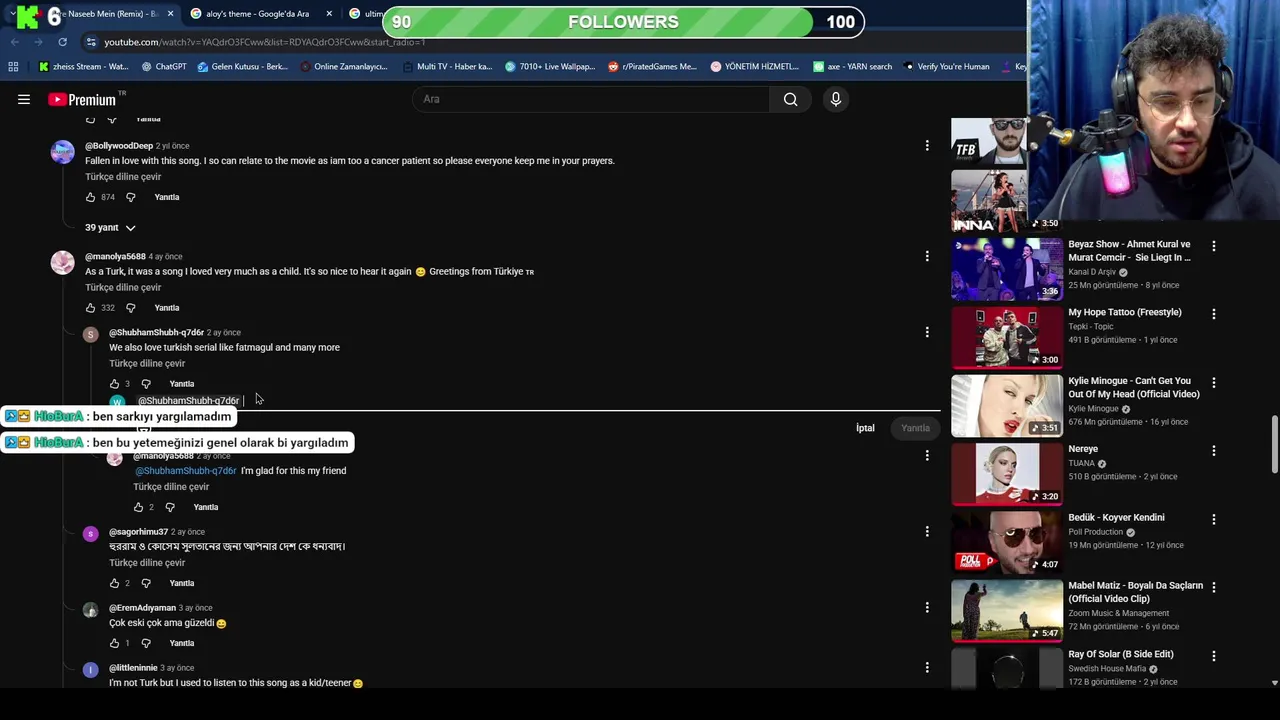Image resolution: width=1280 pixels, height=720 pixels.
Task: Dislike the @EremAdıyaman reply
Action: (x=146, y=643)
